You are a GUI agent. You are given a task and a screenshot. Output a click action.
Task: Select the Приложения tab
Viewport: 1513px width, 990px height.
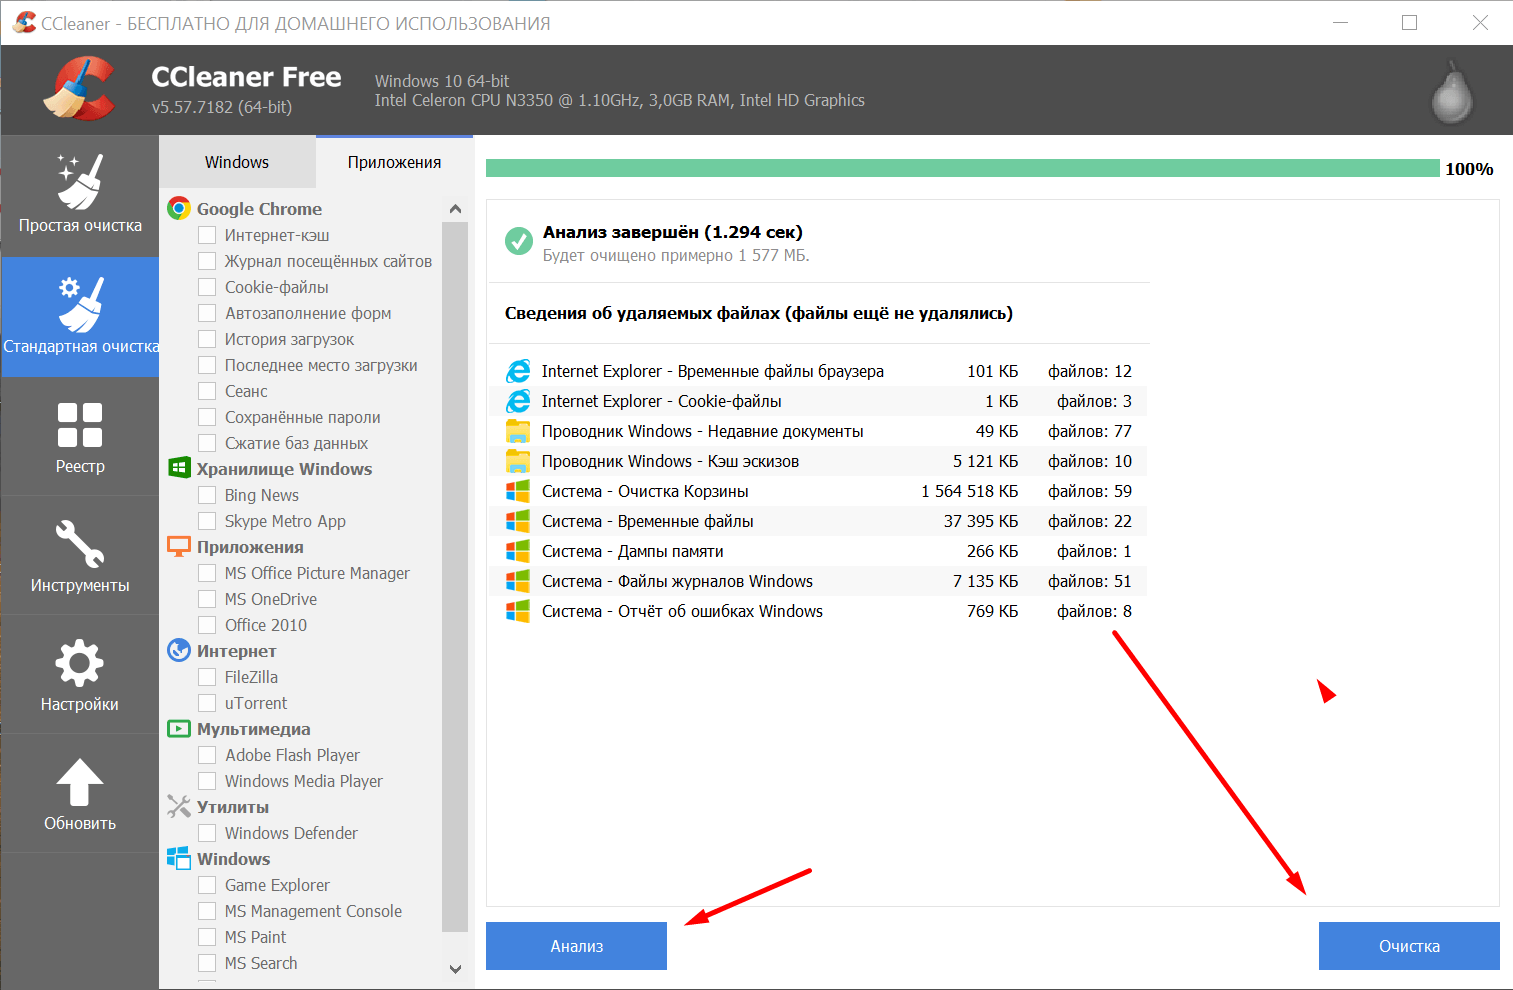[x=394, y=162]
